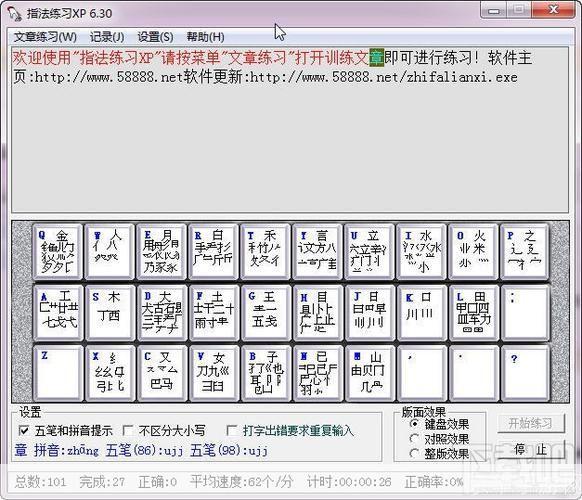Click the N key showing 已 radicals
The width and height of the screenshot is (582, 500).
coord(317,373)
